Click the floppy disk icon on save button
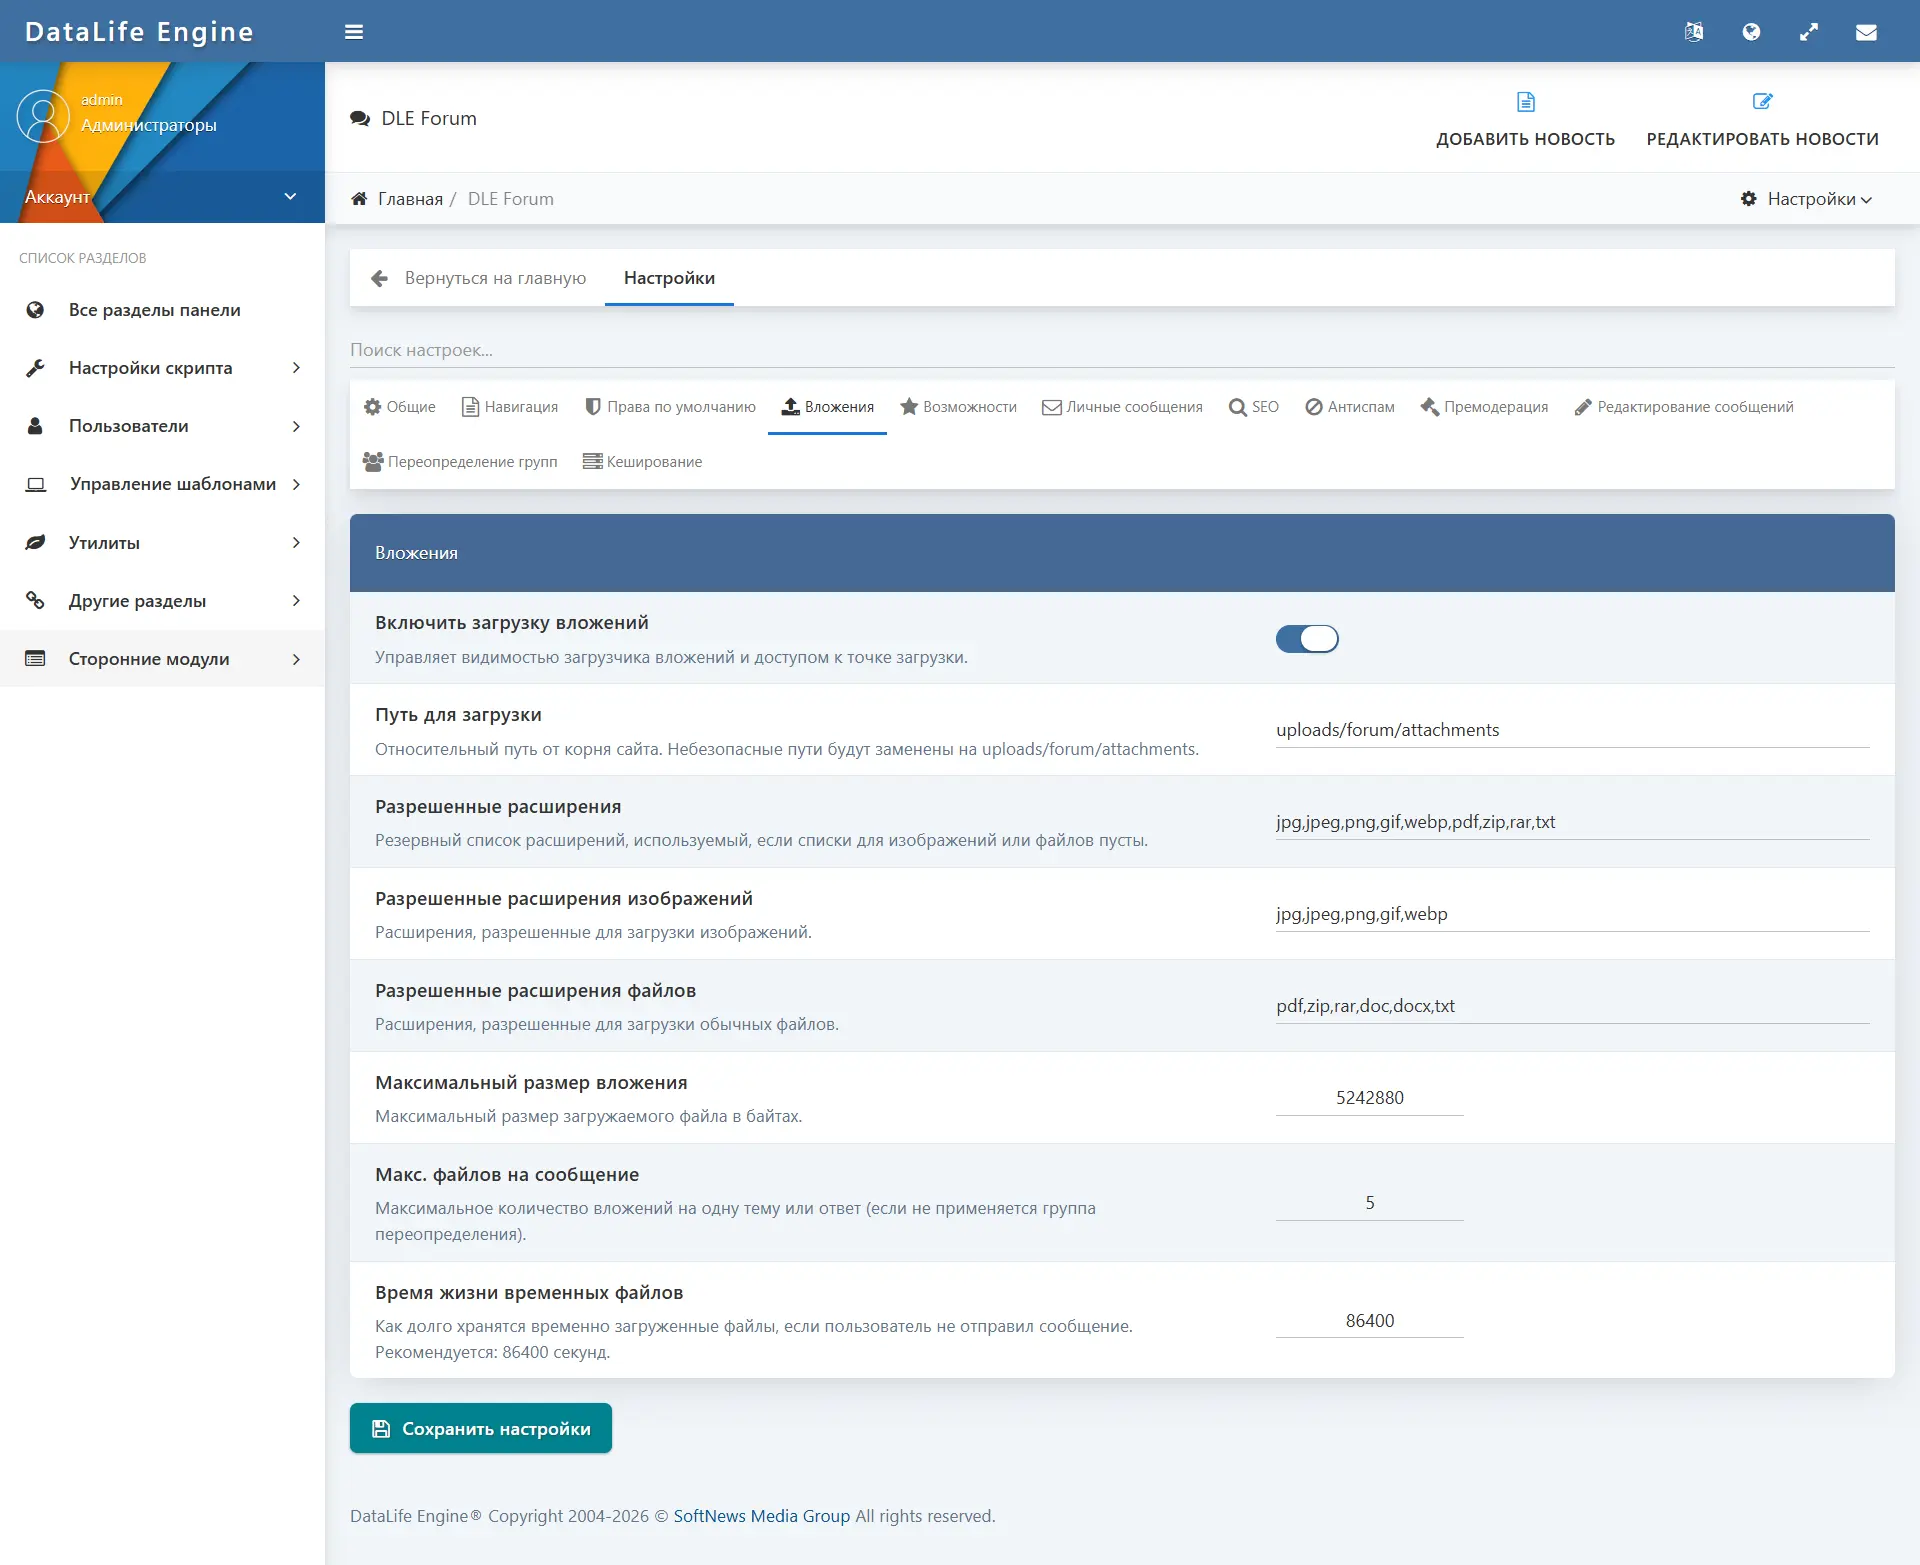The image size is (1920, 1565). point(381,1429)
